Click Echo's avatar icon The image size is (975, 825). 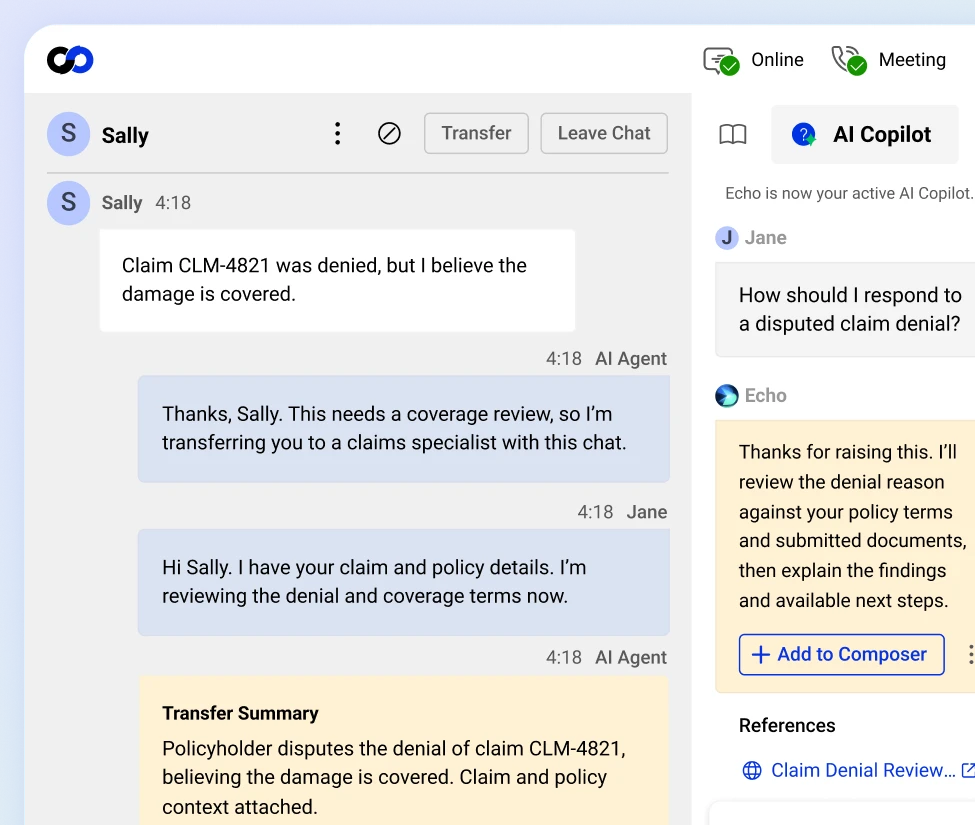coord(726,395)
